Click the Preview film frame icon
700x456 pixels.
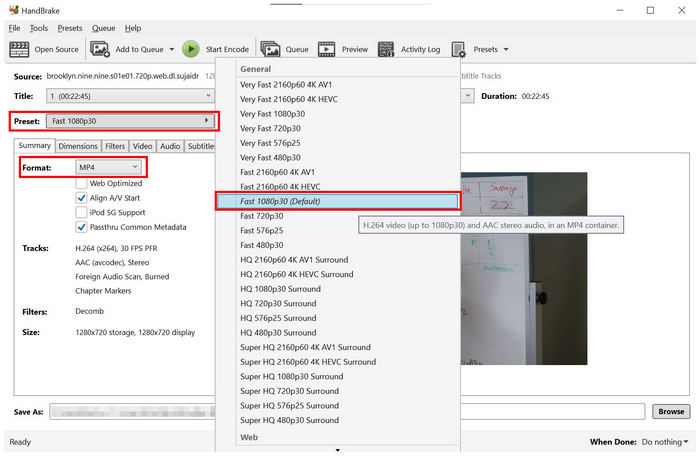pyautogui.click(x=326, y=49)
